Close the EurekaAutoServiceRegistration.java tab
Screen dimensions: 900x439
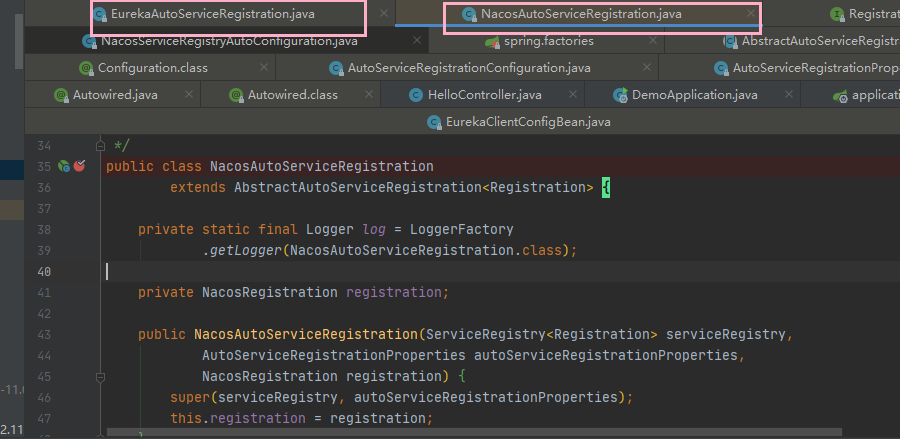(x=384, y=13)
